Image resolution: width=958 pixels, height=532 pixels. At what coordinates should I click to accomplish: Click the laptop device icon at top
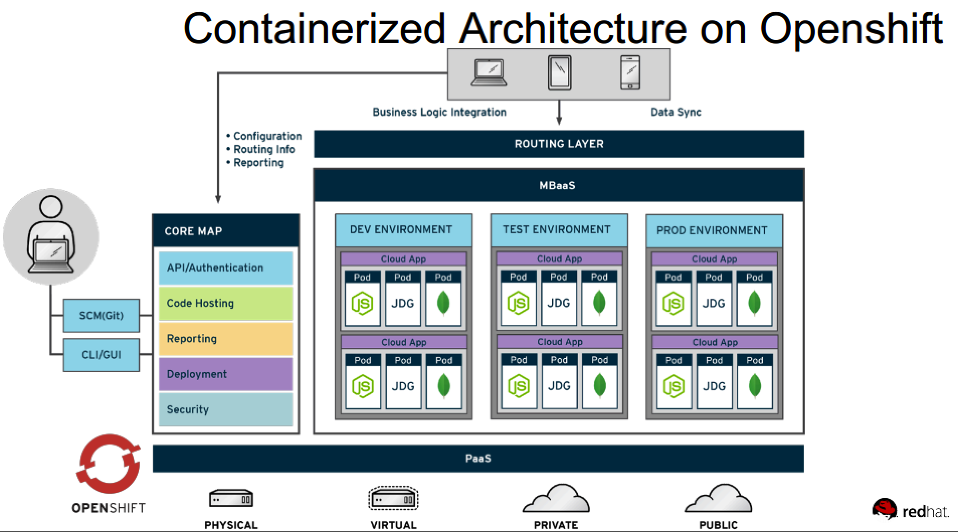pyautogui.click(x=488, y=72)
